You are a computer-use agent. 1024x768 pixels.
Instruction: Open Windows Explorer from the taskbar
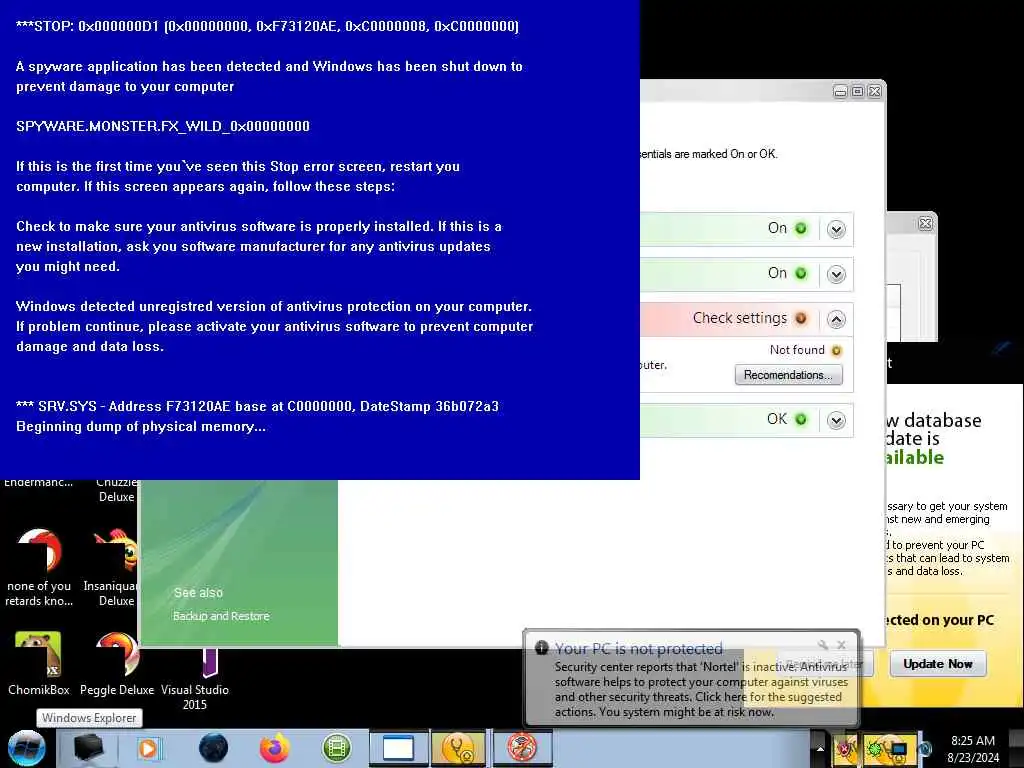point(89,748)
